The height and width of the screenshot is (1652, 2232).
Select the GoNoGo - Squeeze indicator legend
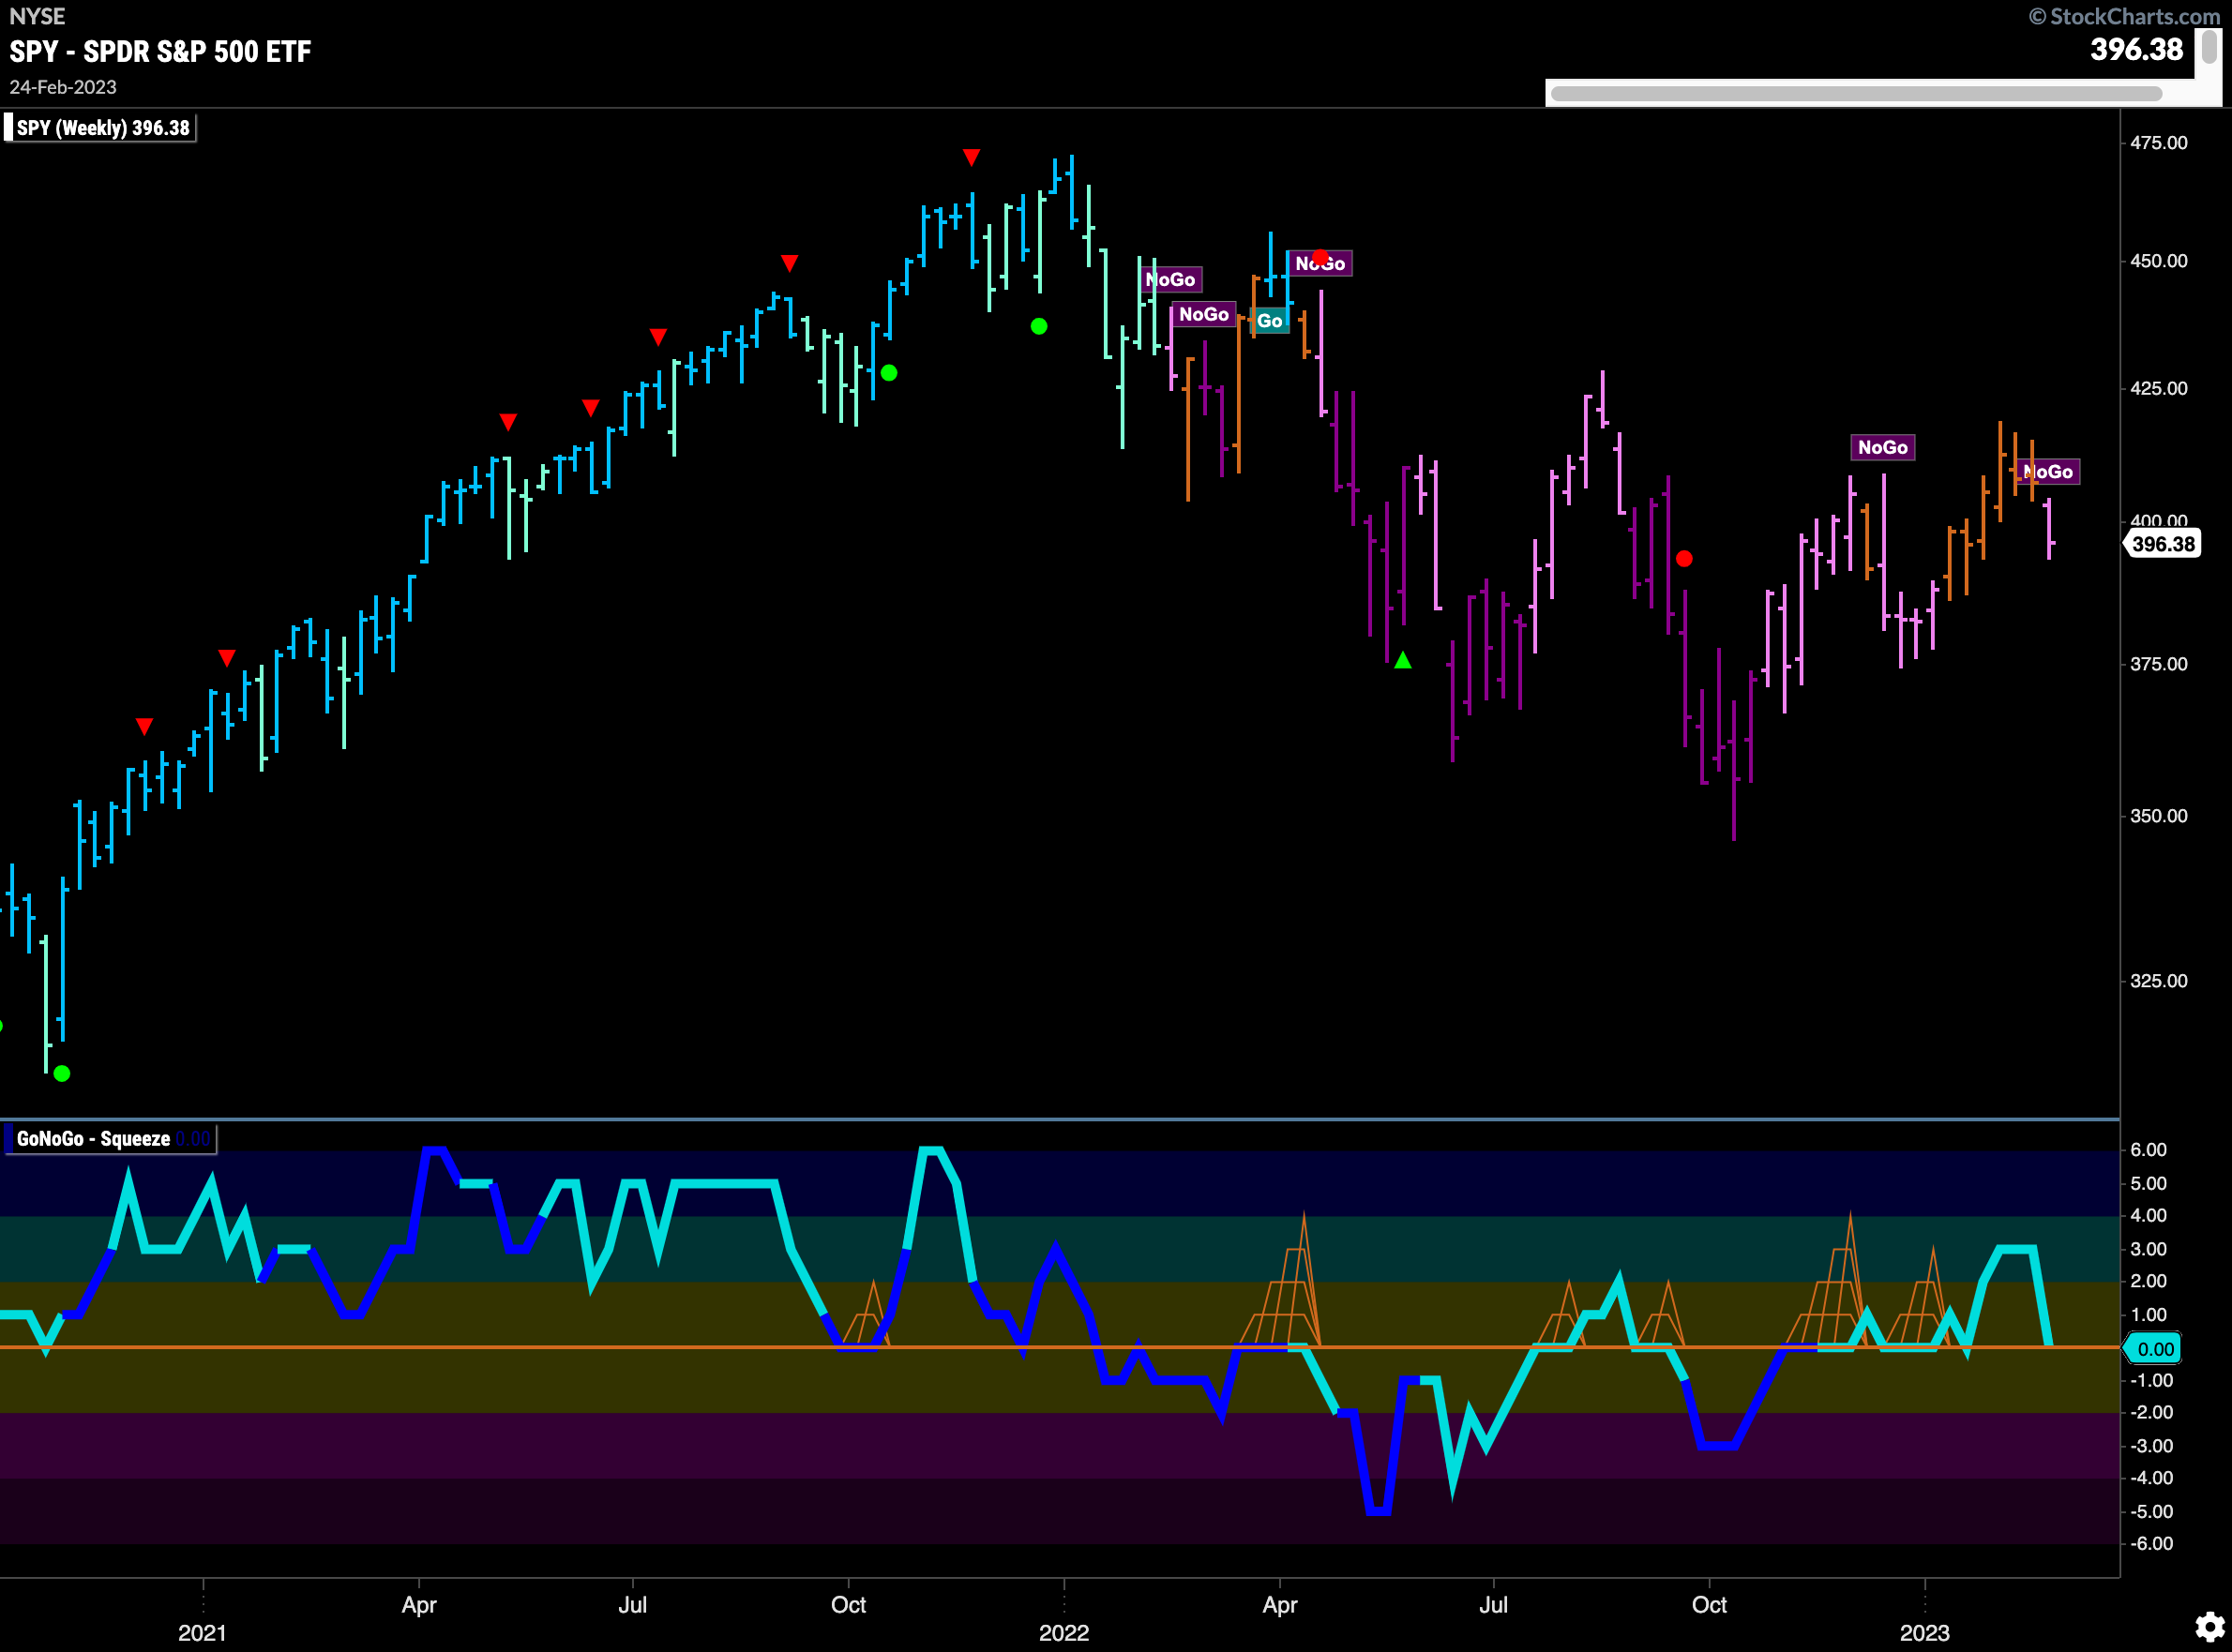[110, 1139]
